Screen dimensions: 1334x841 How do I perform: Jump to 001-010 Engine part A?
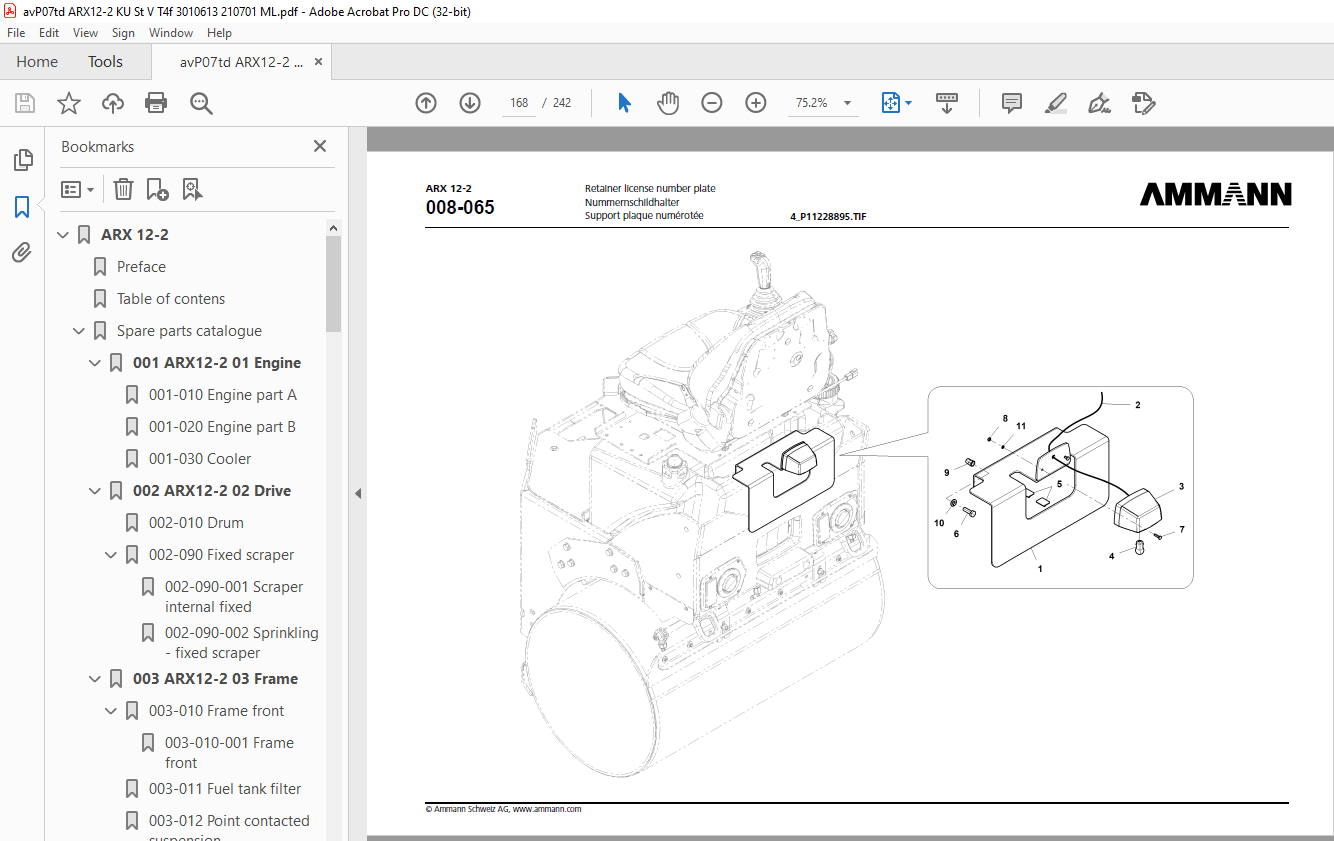(x=223, y=395)
